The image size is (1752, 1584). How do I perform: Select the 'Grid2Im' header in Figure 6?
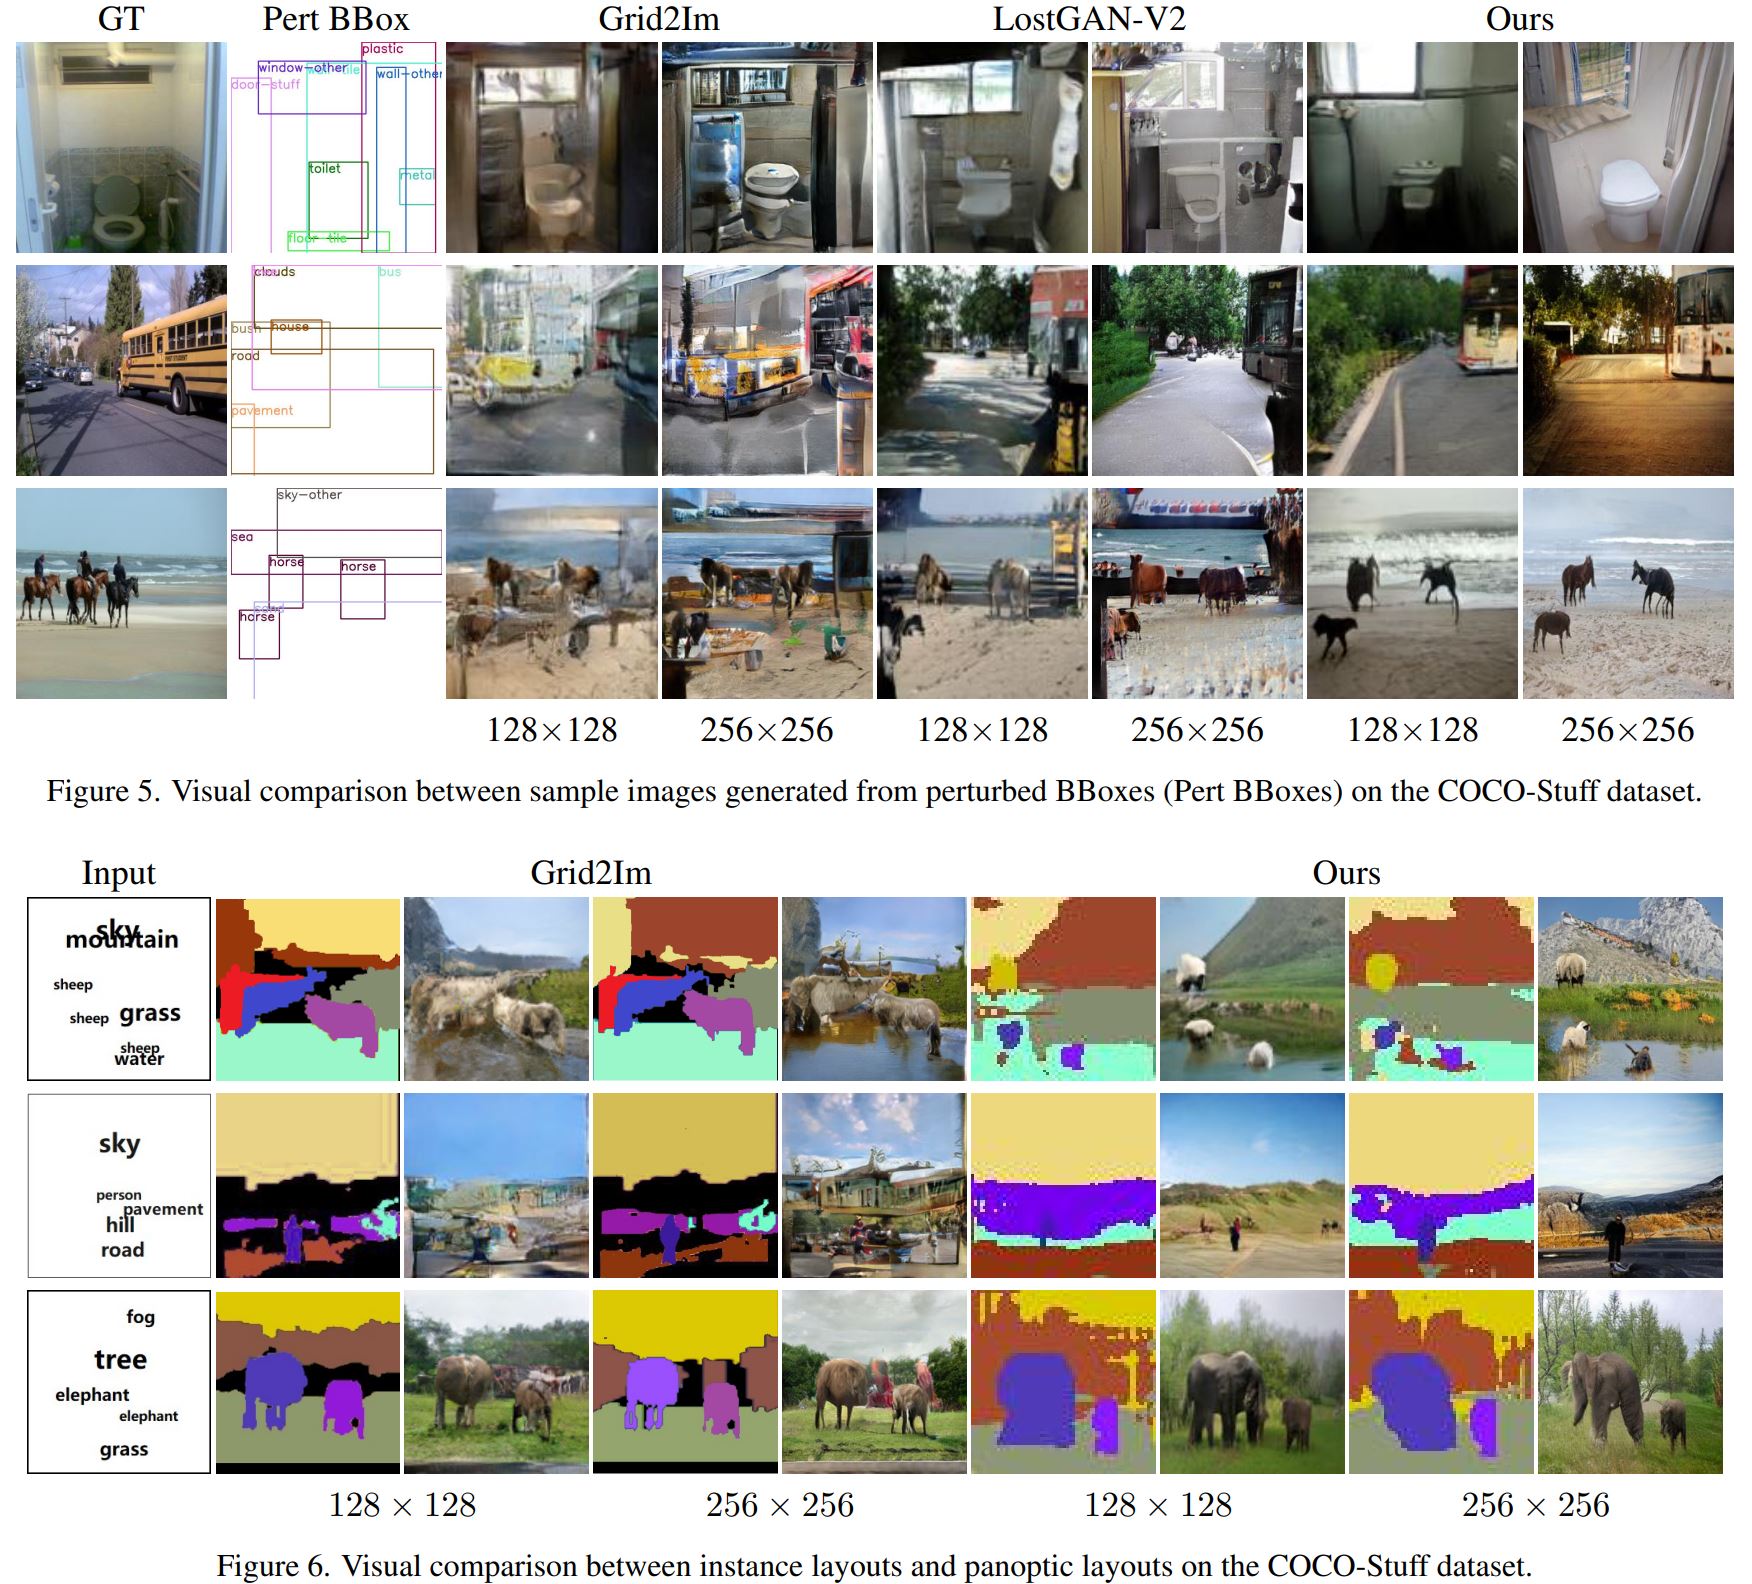591,873
